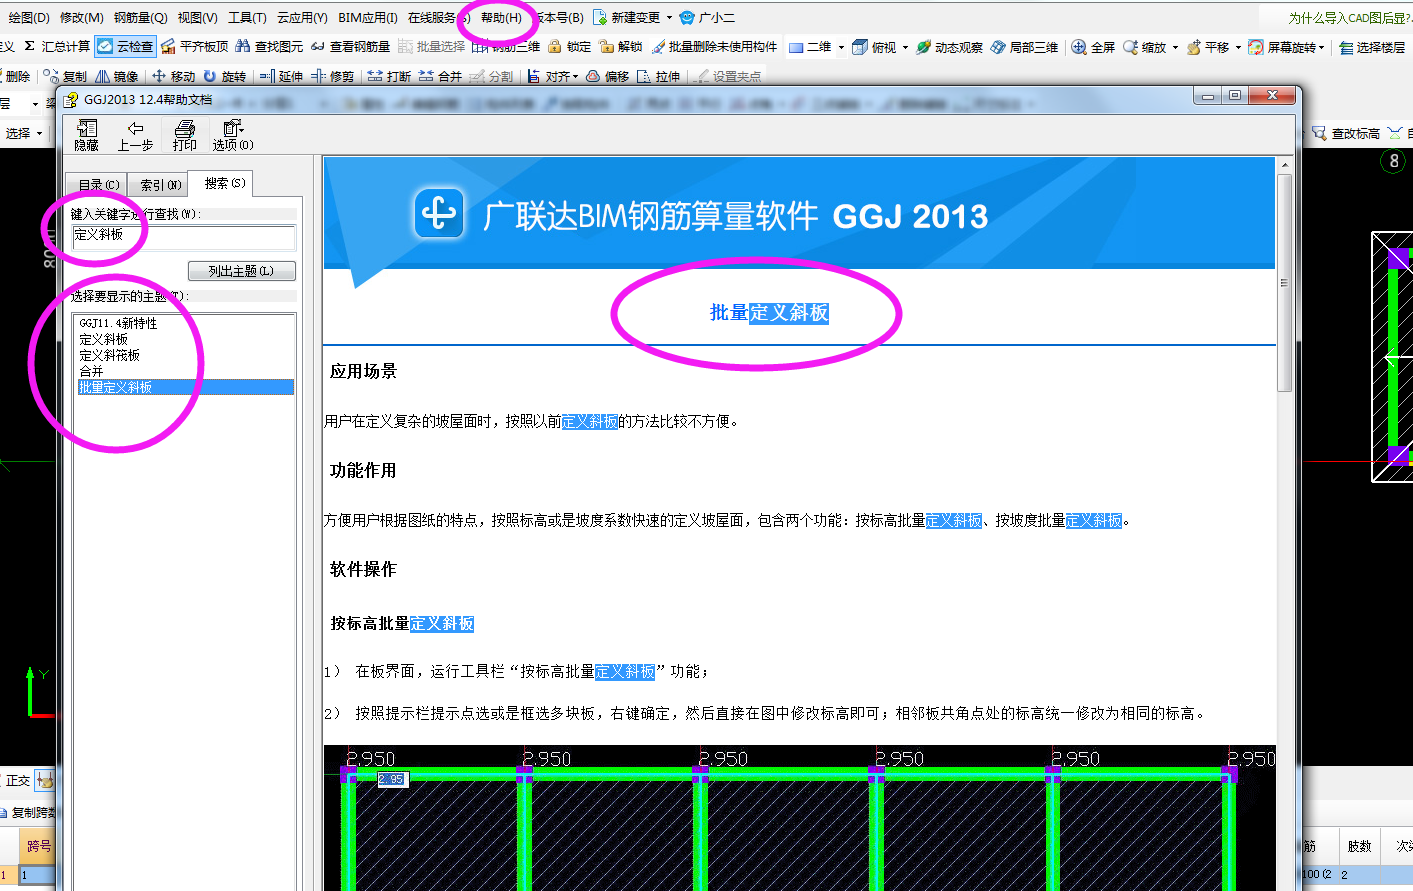Select topic GGJ11.4新特性
Screen dimensions: 1413x891
point(118,323)
